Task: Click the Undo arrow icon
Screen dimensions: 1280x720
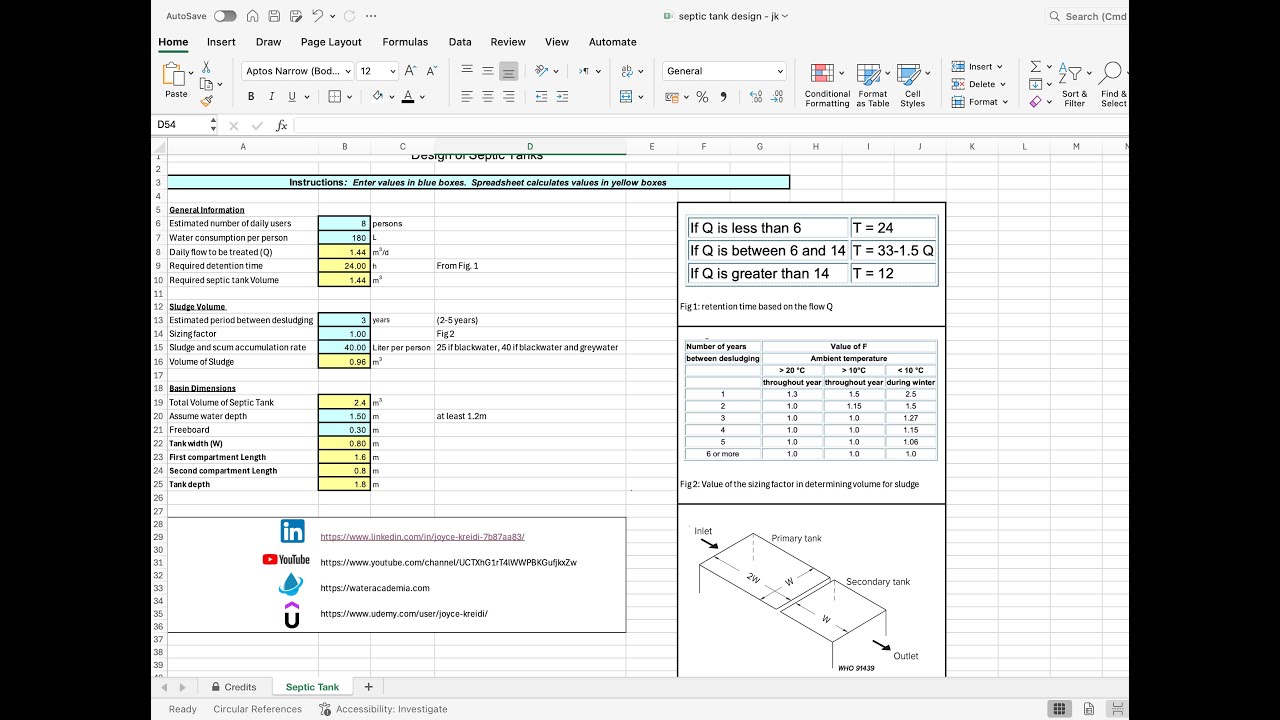Action: point(317,16)
